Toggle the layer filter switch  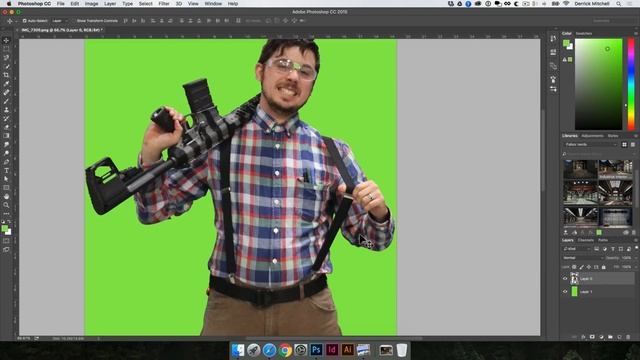coord(636,249)
